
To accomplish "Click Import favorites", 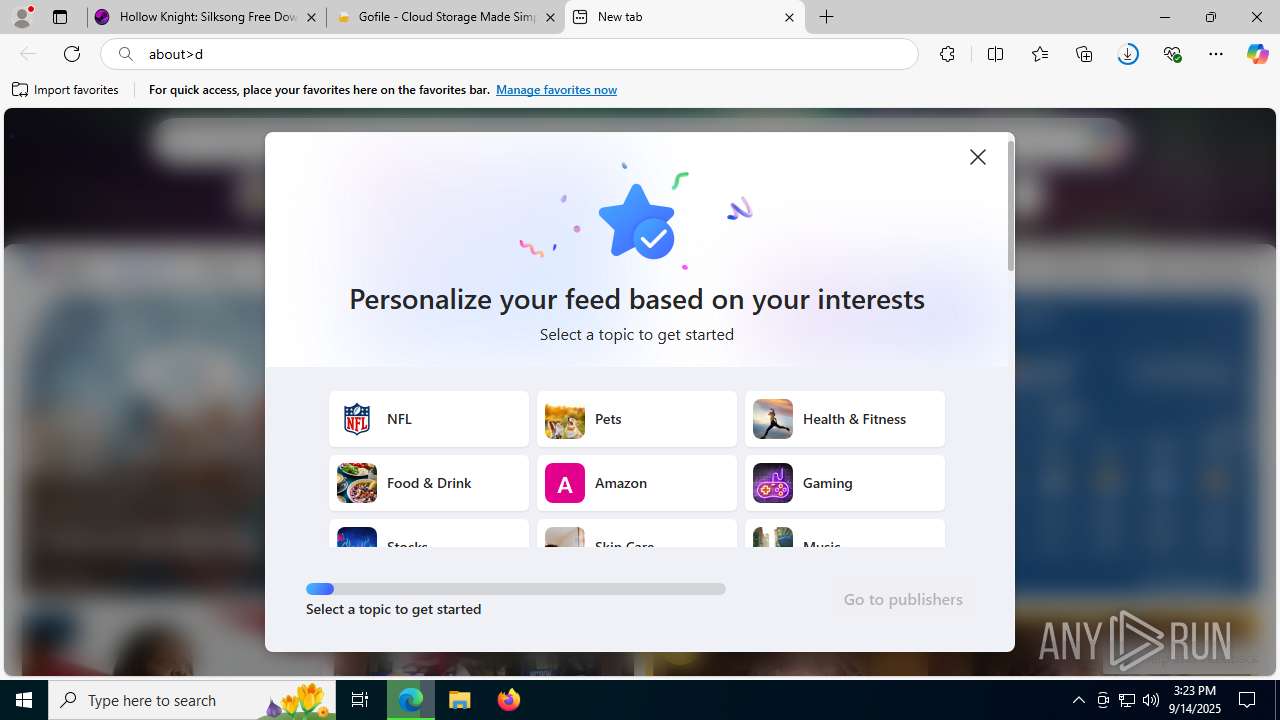I will tap(65, 90).
